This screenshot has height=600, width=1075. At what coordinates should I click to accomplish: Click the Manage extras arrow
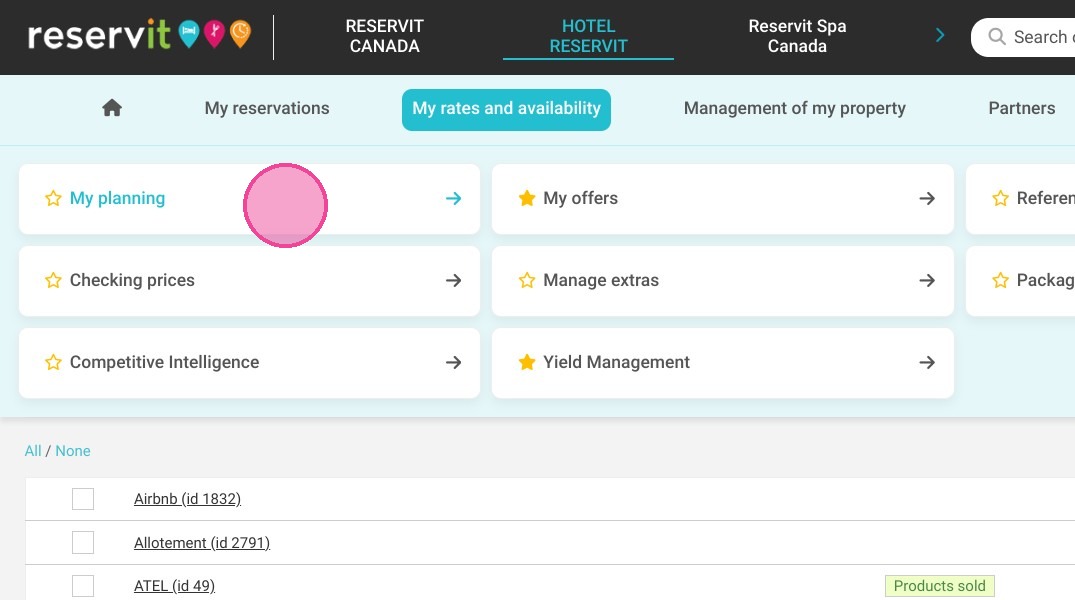(x=927, y=280)
